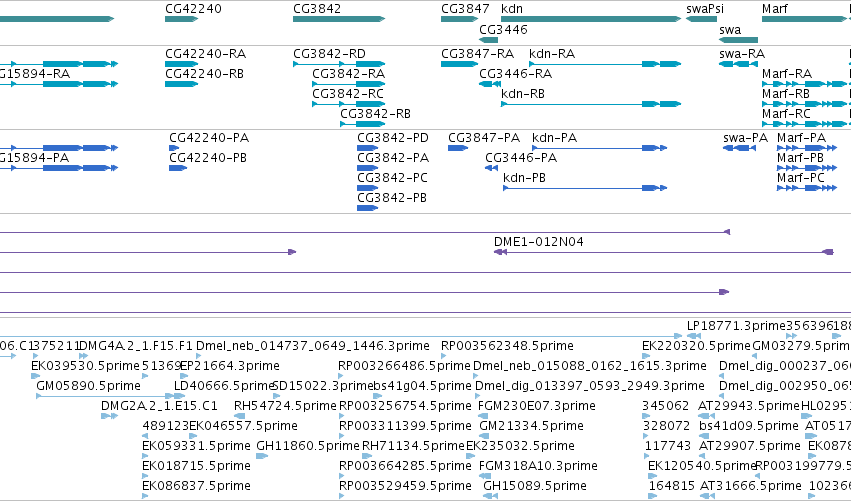Click protein Marf-PB
Image resolution: width=851 pixels, height=501 pixels.
[x=801, y=158]
